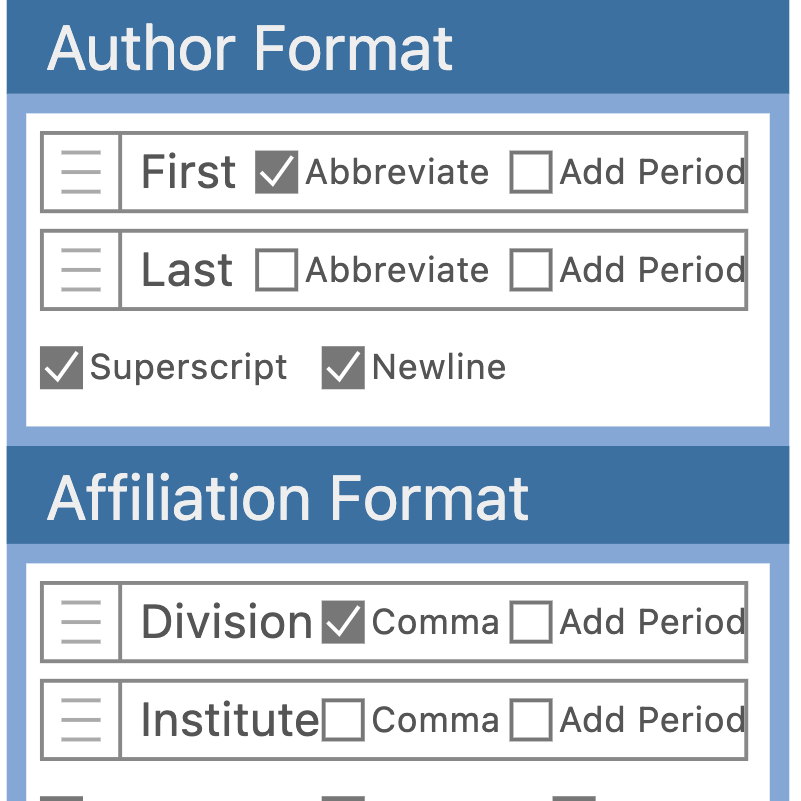This screenshot has height=801, width=801.
Task: Enable Abbreviate for the Last name
Action: [276, 269]
